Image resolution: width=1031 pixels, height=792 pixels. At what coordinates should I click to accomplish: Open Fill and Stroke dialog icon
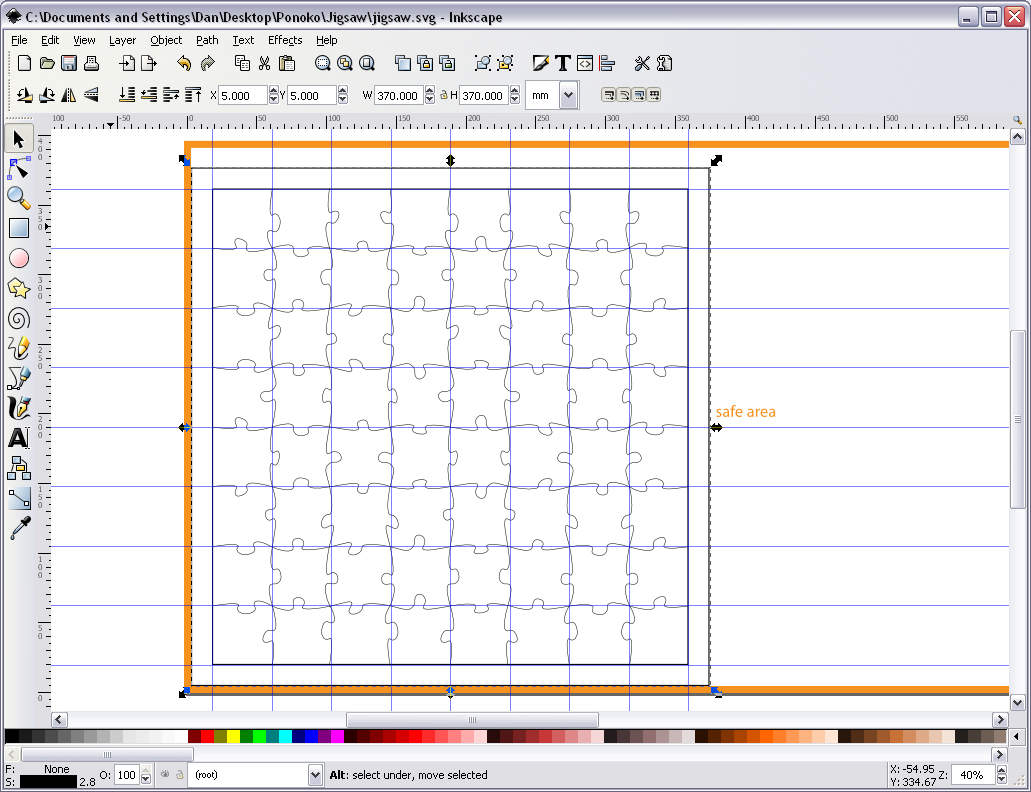click(540, 63)
